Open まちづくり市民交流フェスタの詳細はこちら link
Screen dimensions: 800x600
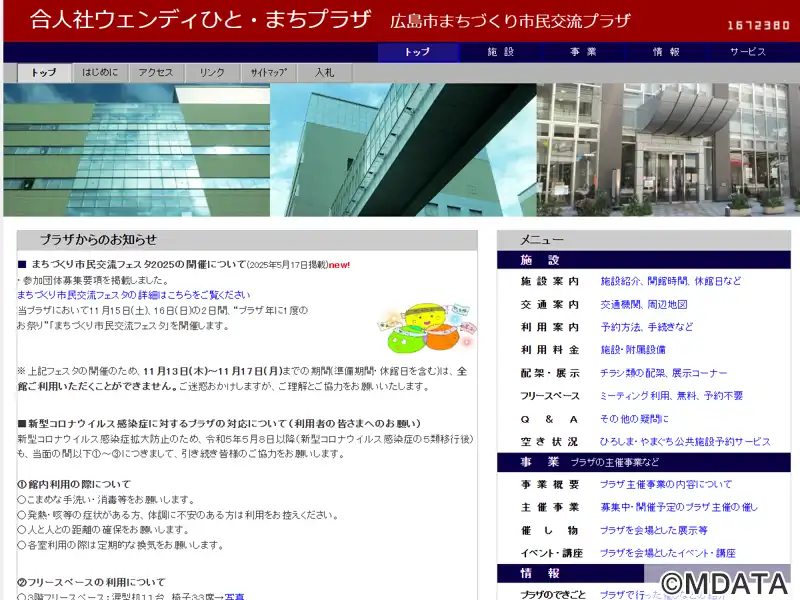tap(134, 295)
